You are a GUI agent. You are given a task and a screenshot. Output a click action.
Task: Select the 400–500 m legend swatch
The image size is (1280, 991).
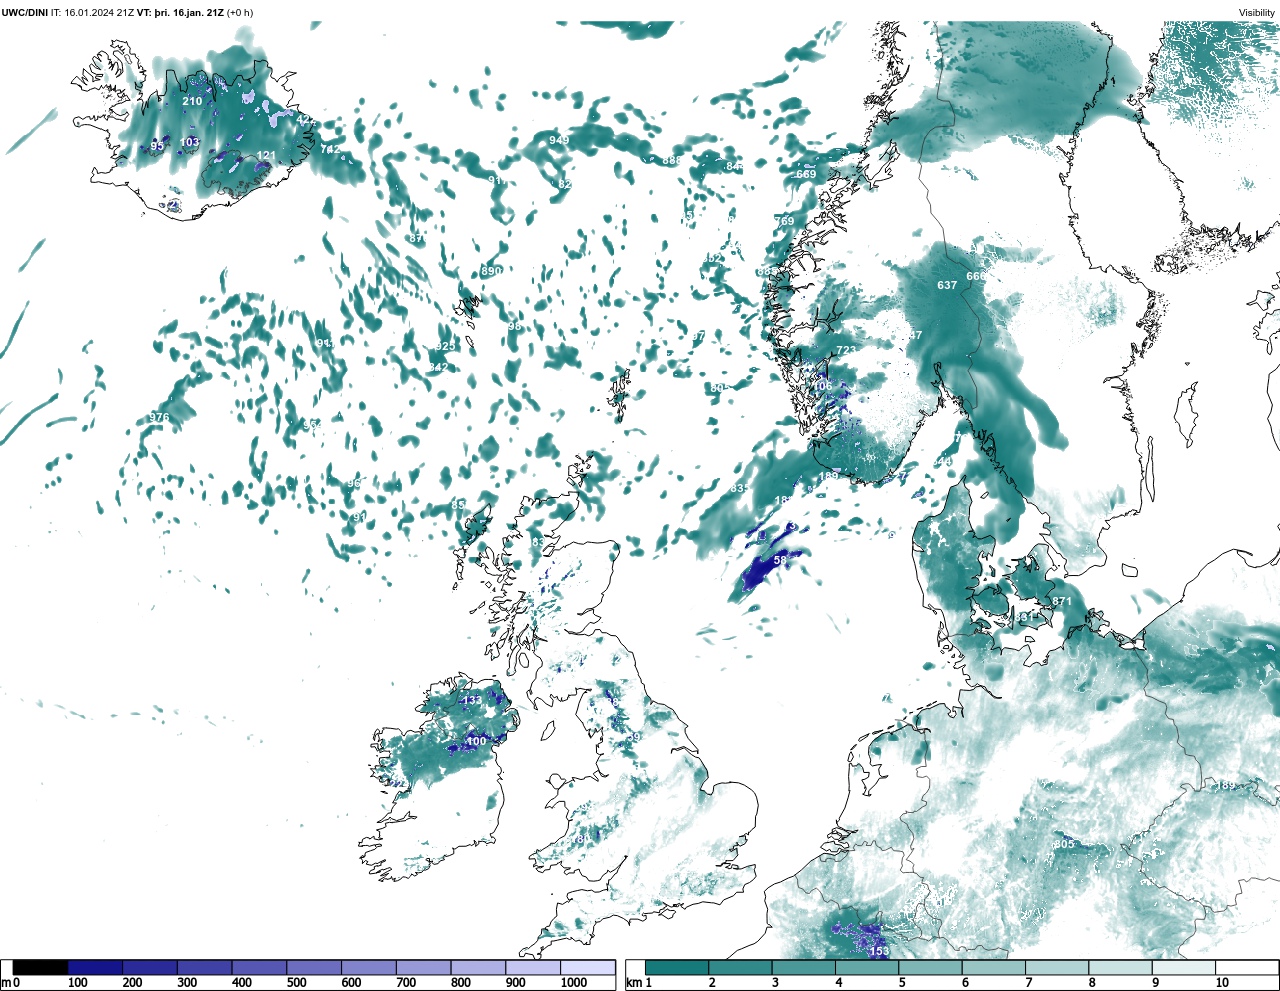tap(259, 967)
